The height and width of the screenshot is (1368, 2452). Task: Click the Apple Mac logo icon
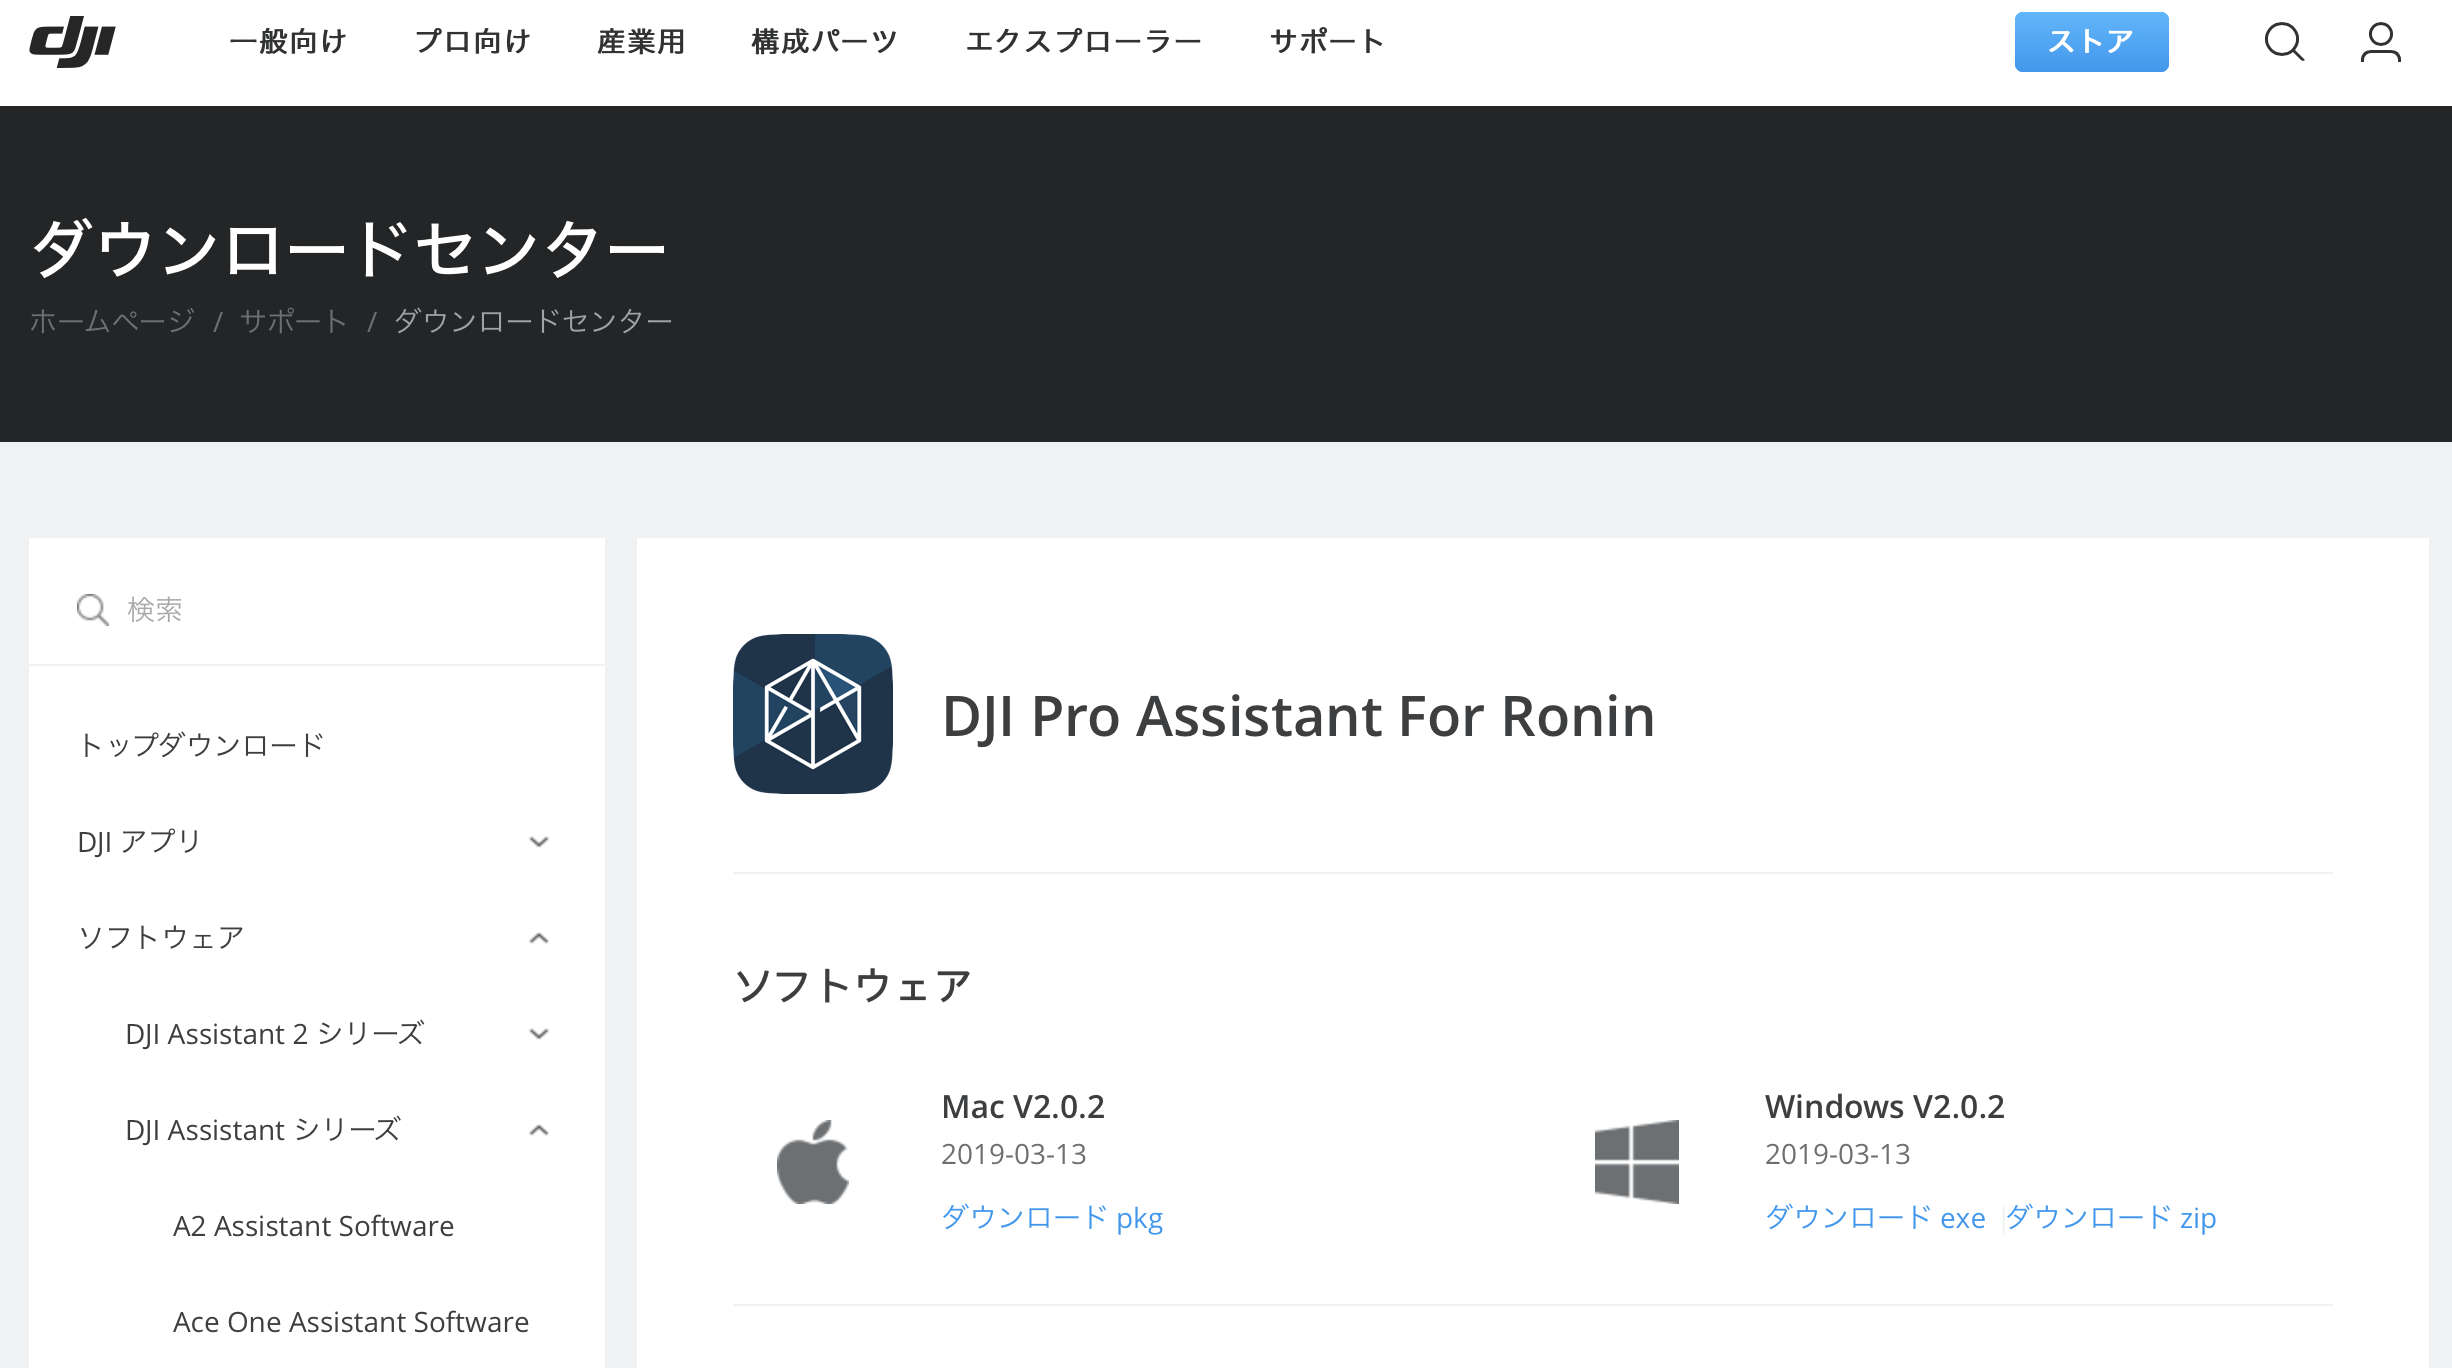click(x=812, y=1162)
